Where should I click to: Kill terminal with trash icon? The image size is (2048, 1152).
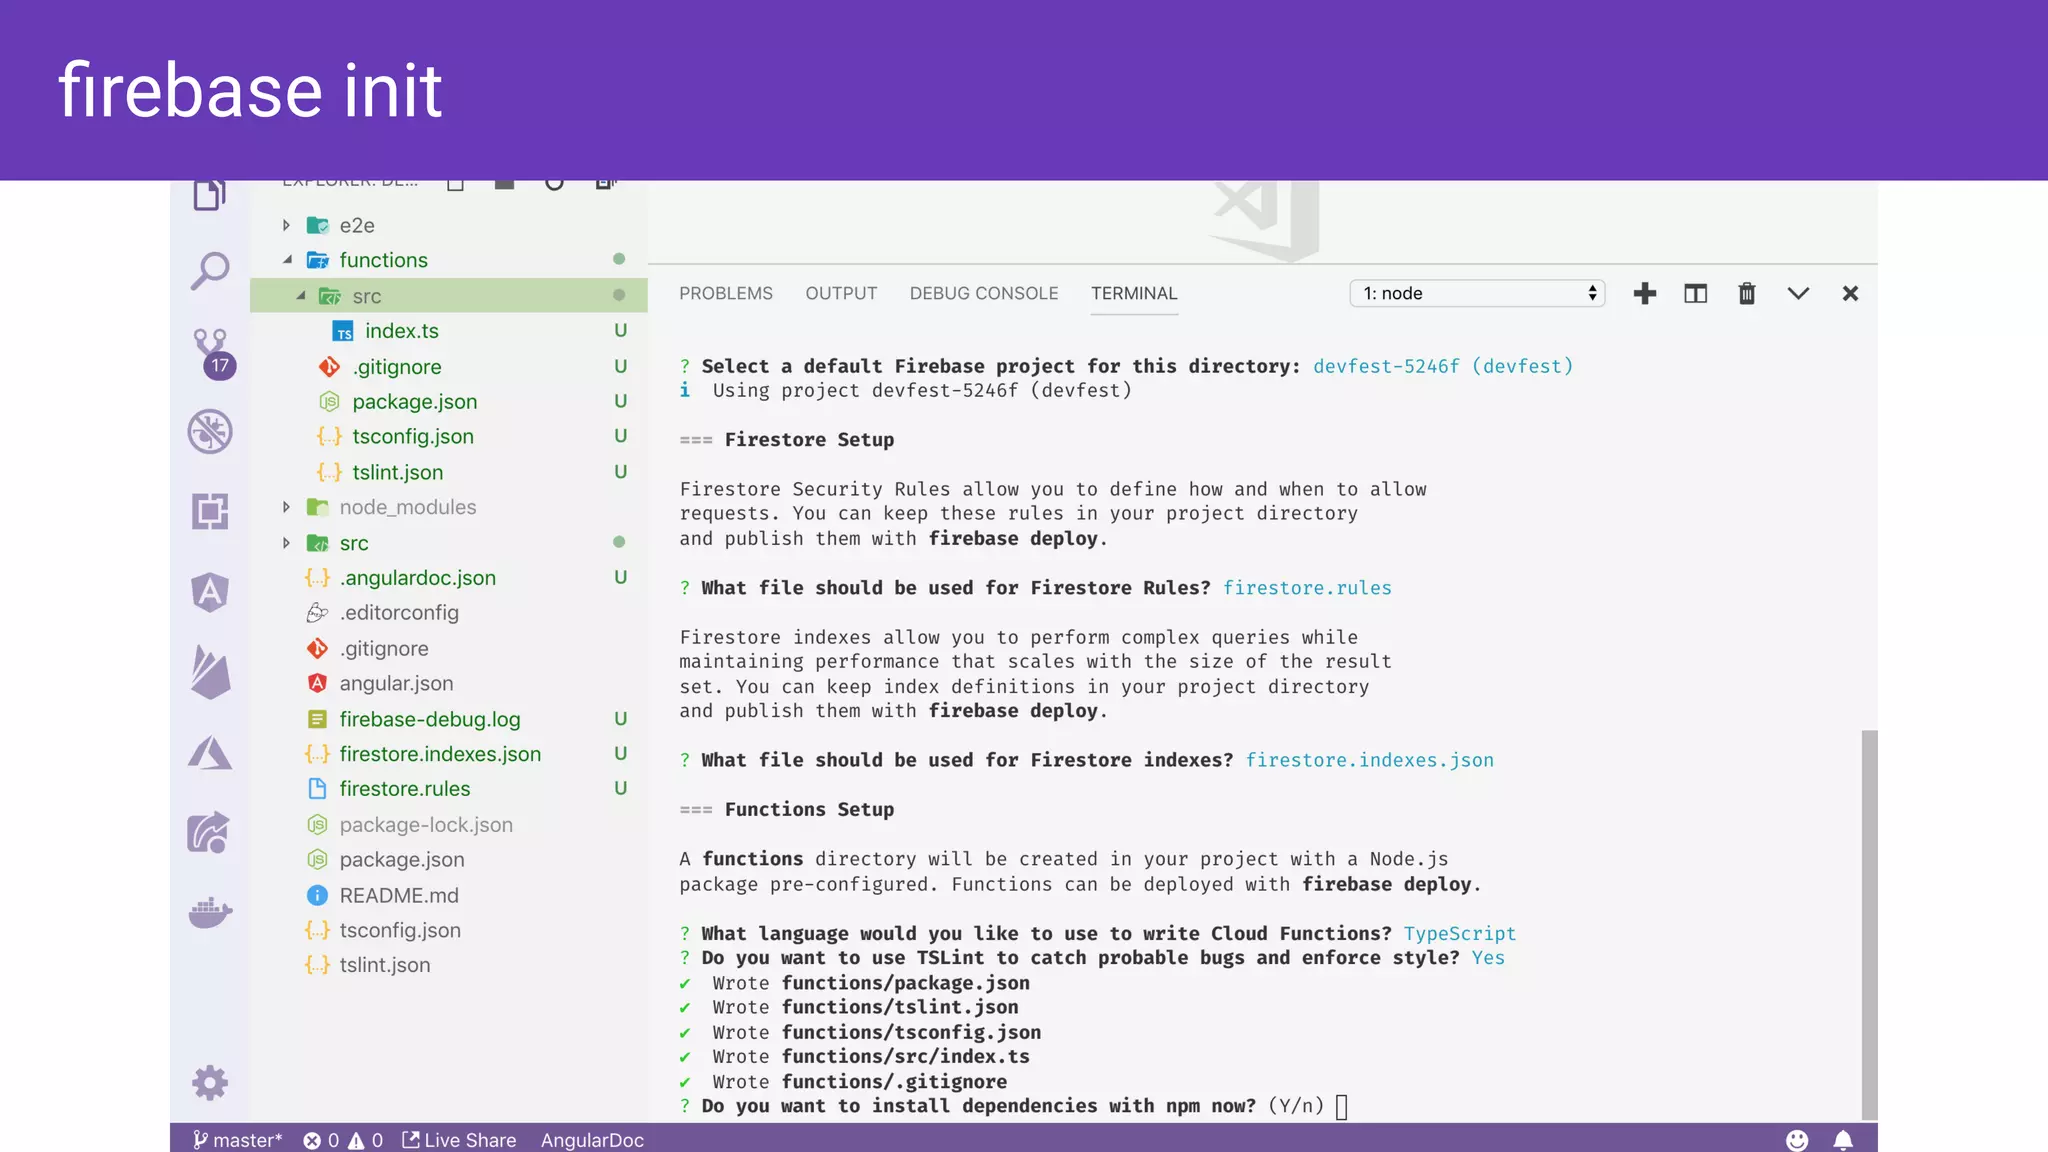coord(1746,293)
